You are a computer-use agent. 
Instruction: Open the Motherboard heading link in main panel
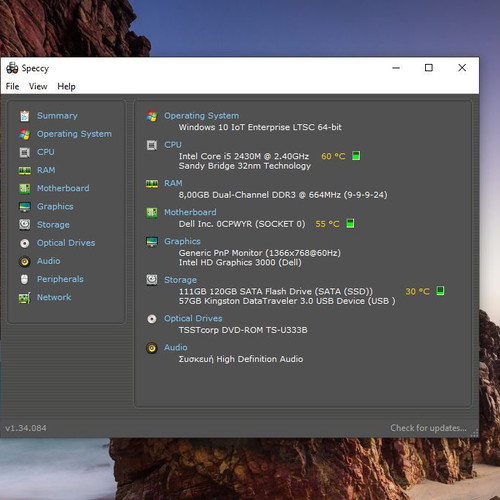coord(190,212)
